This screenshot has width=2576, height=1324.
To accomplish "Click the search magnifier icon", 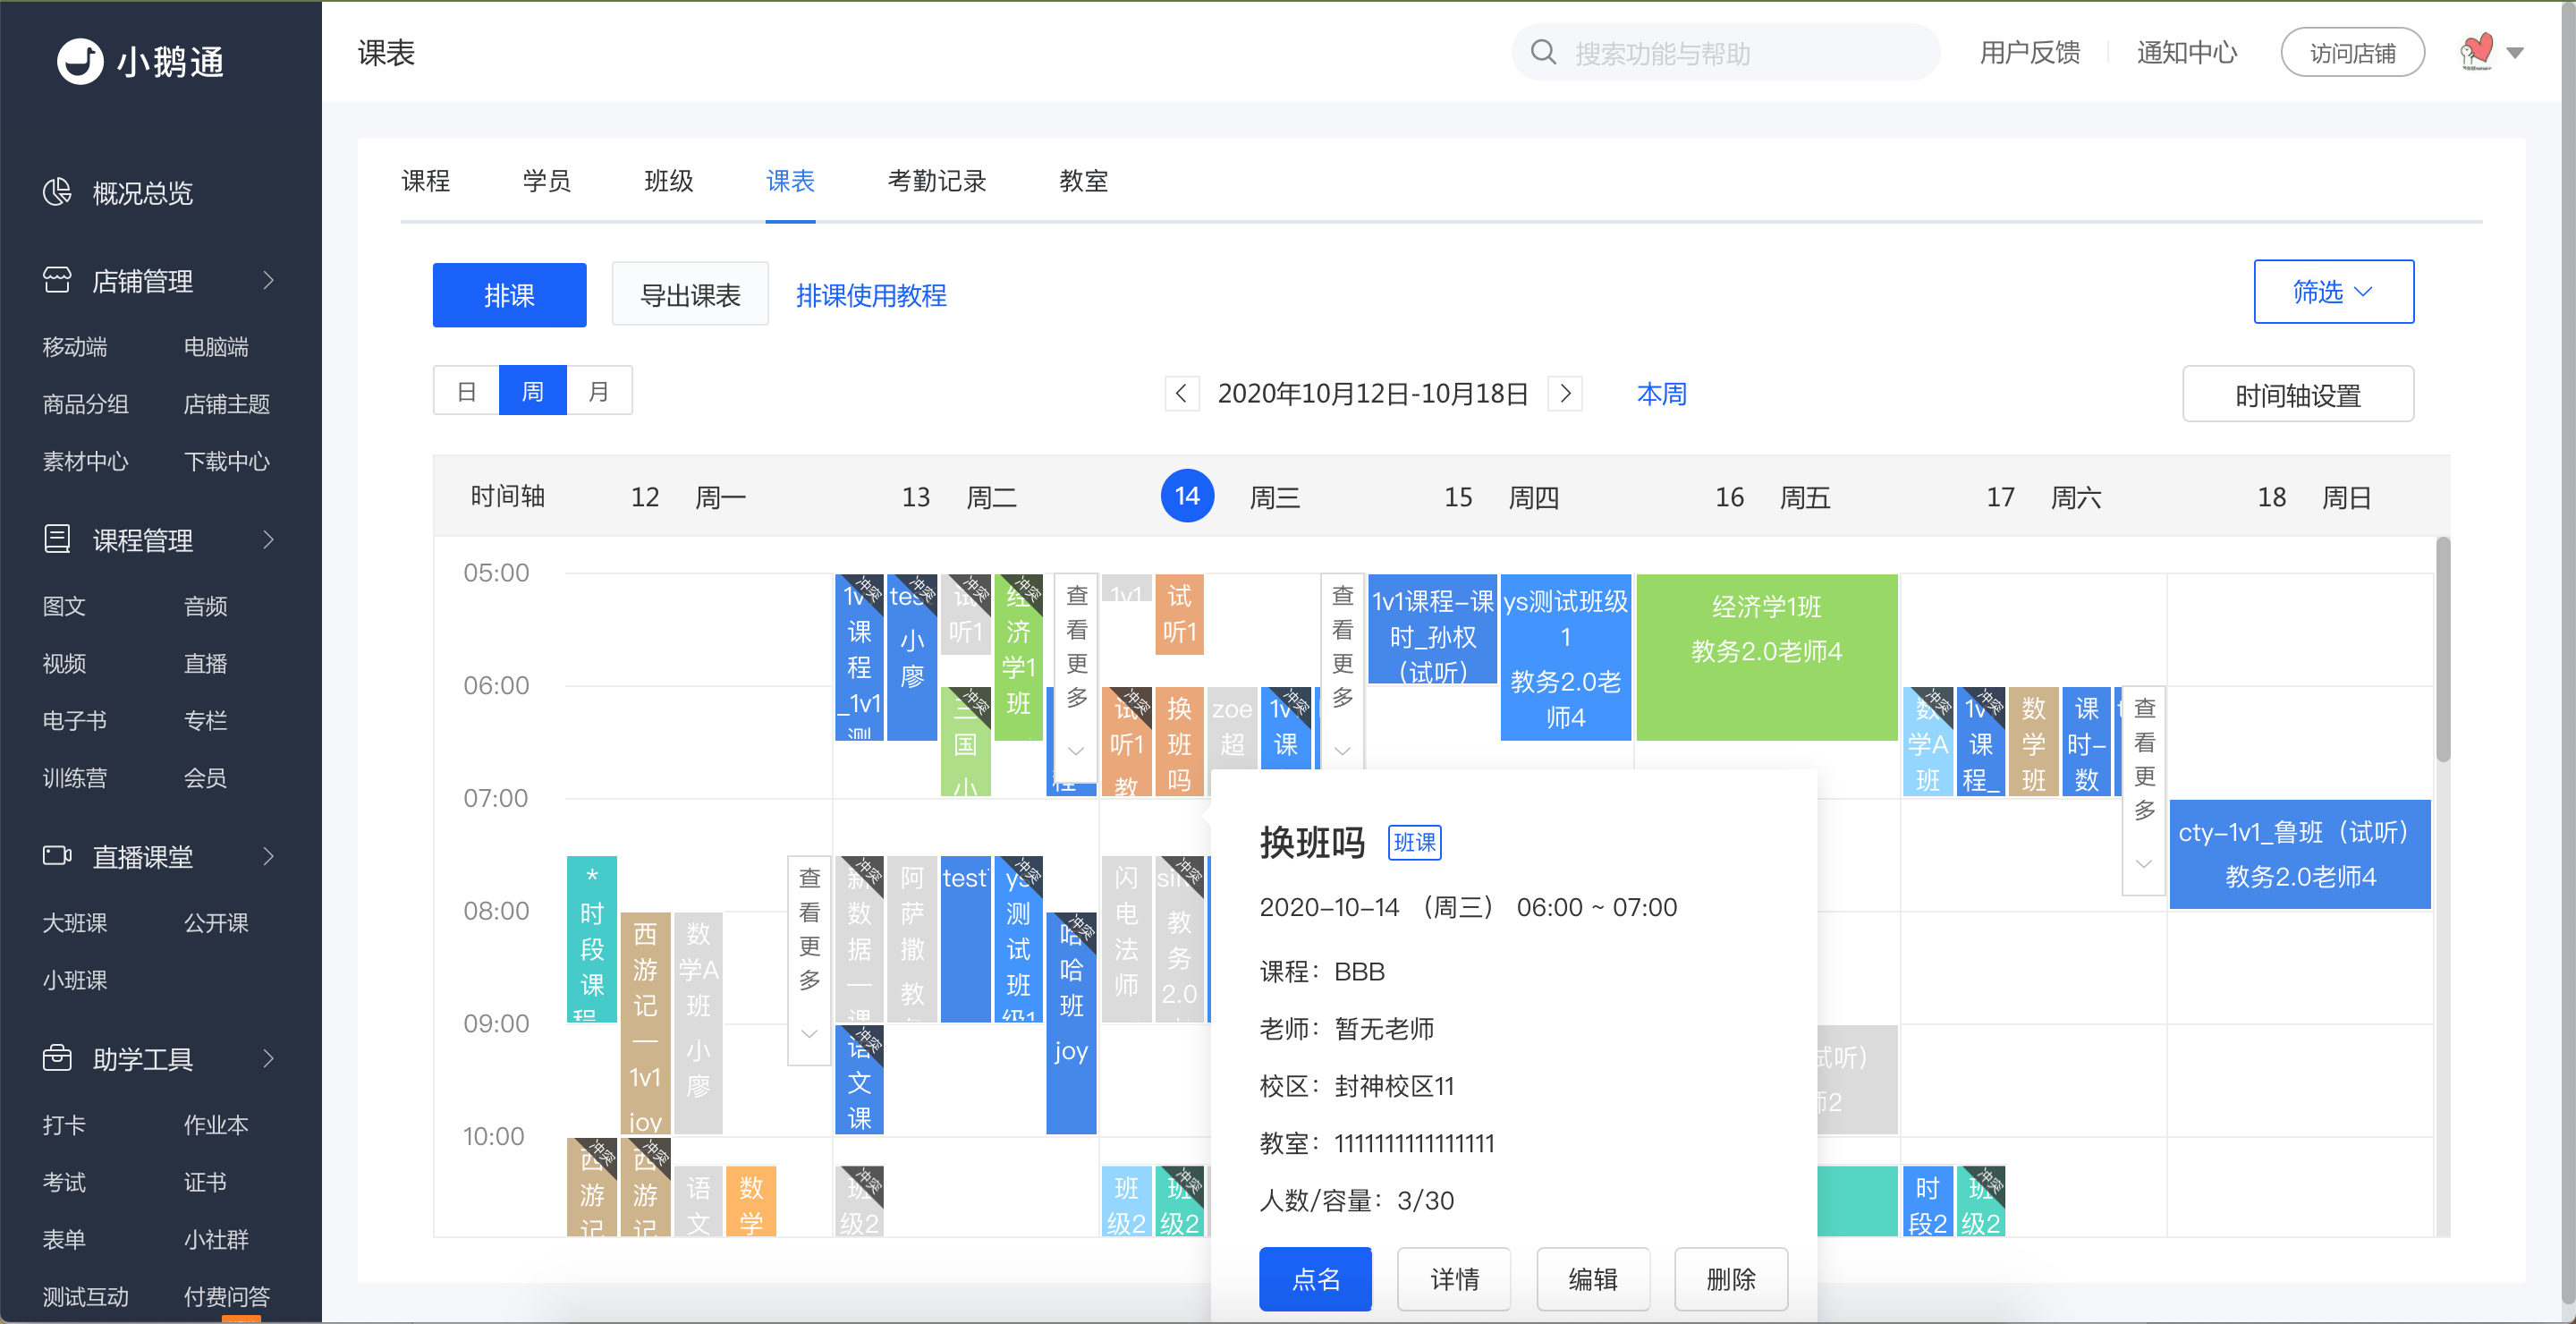I will (1543, 52).
